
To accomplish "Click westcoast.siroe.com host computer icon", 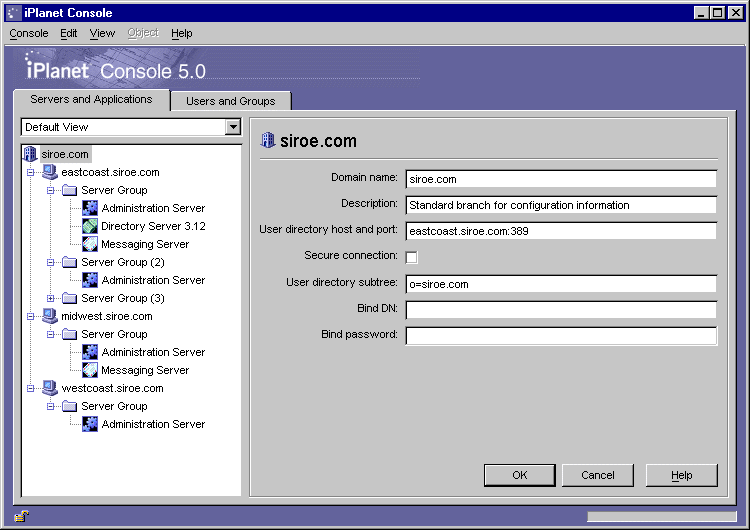I will [50, 388].
